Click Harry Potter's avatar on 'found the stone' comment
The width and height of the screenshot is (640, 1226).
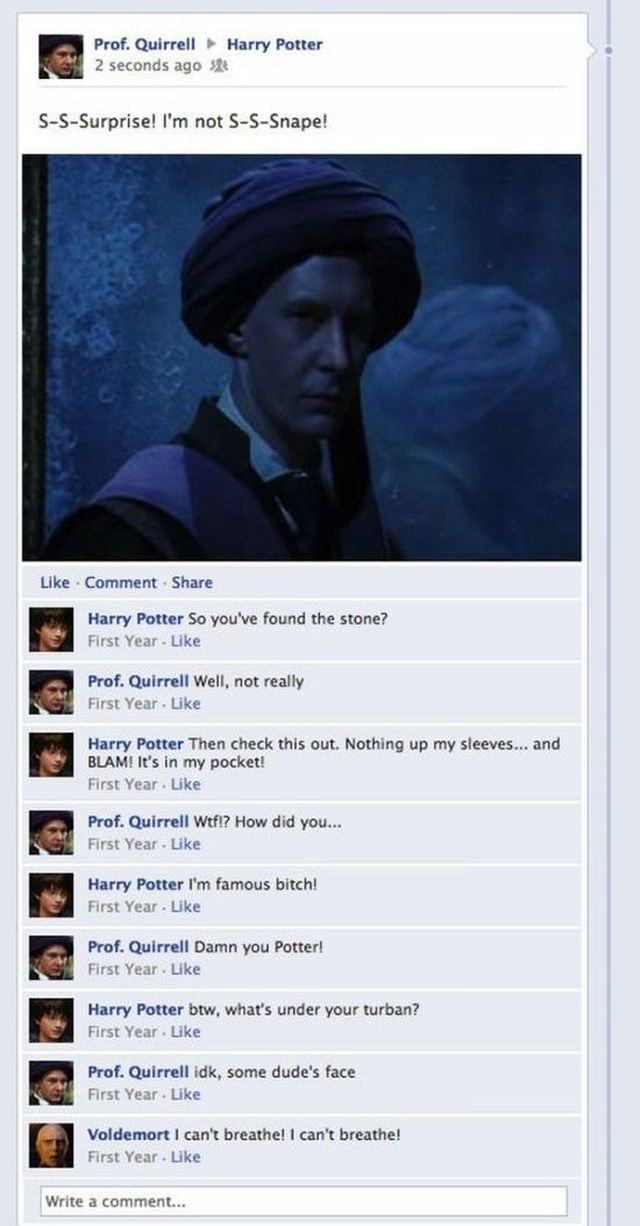pos(50,628)
